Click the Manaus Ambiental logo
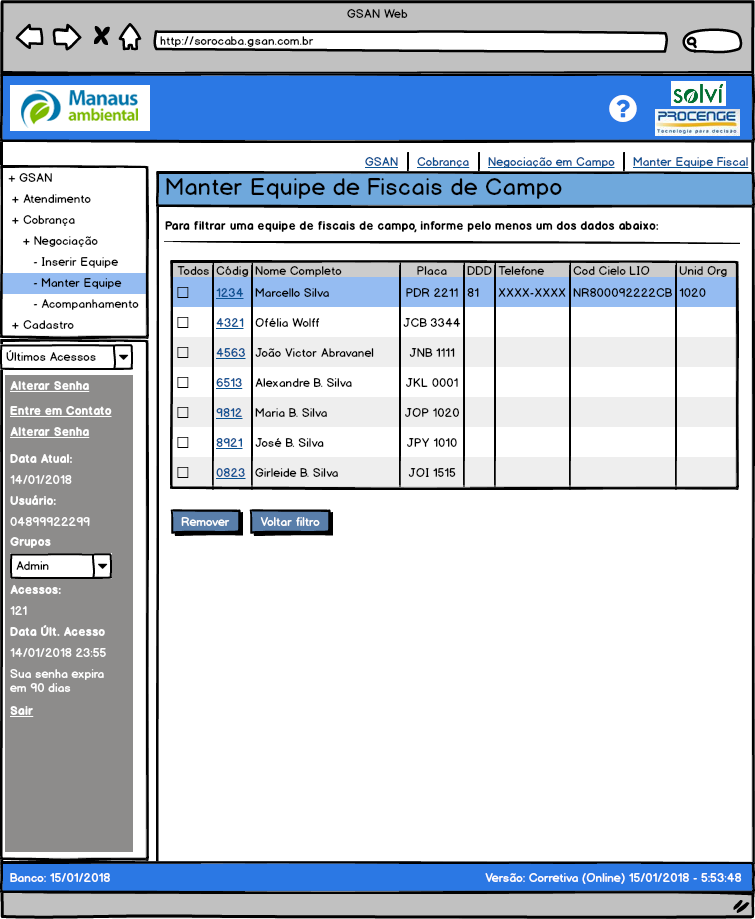Screen dimensions: 755x919 pos(80,108)
